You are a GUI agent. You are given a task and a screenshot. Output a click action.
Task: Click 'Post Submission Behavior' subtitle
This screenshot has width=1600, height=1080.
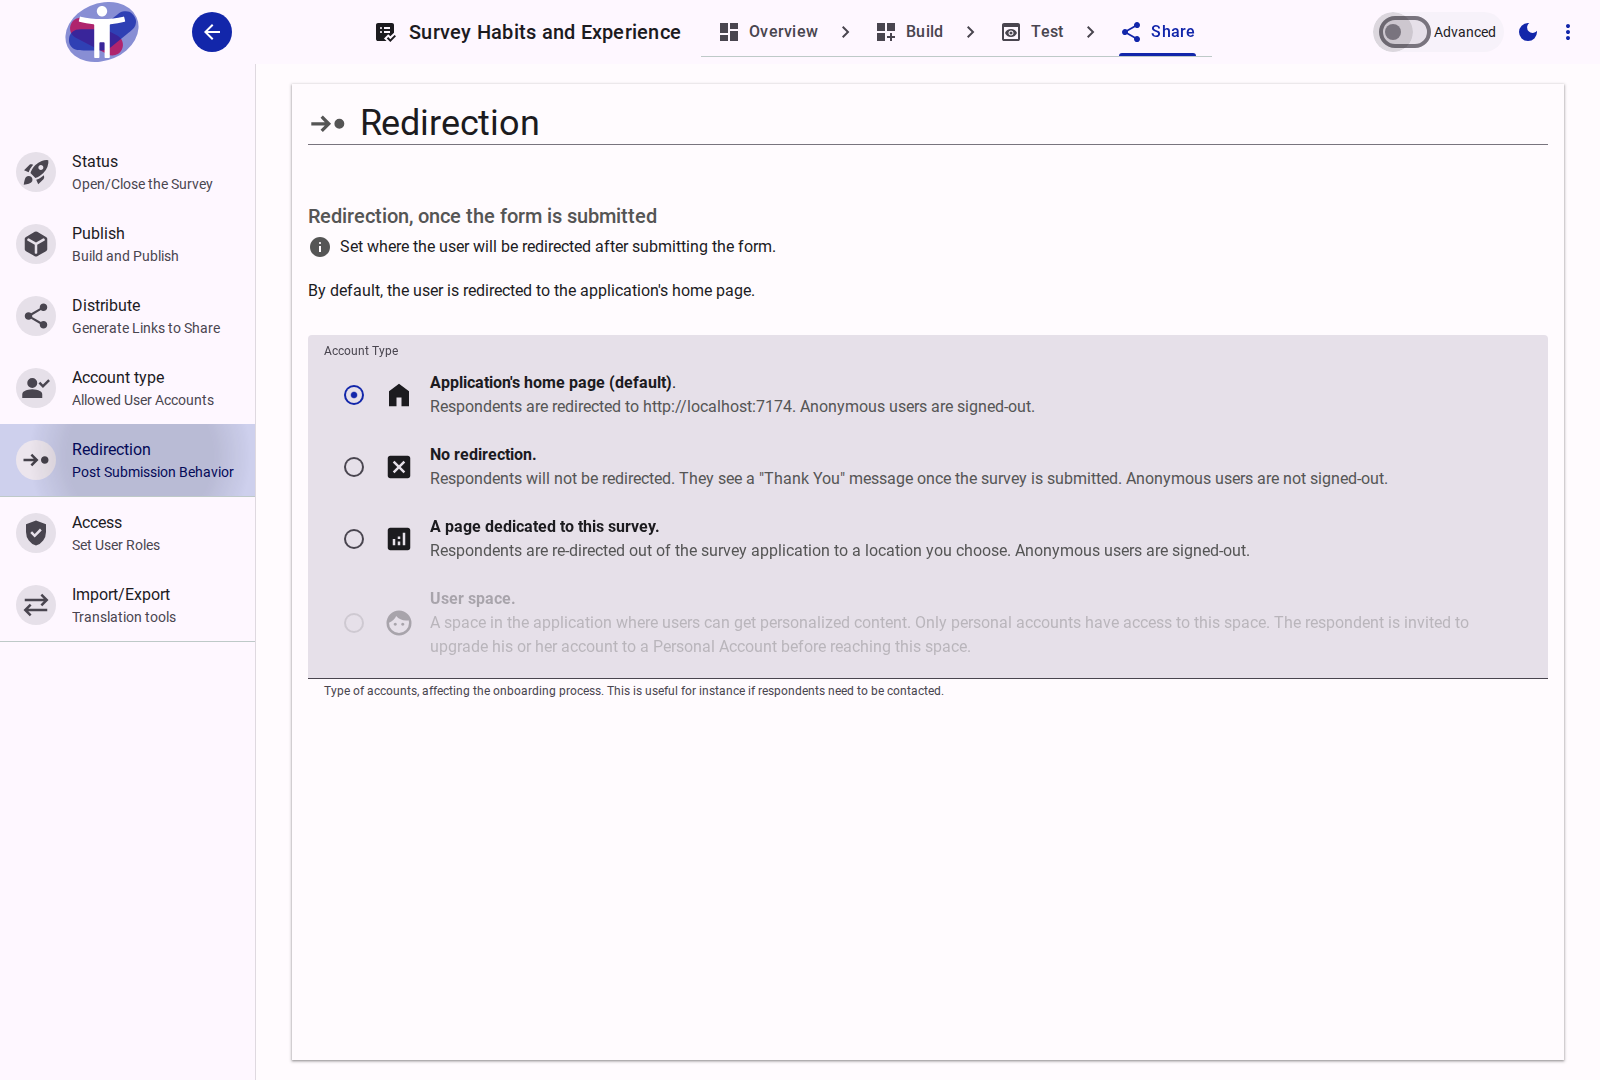tap(153, 472)
